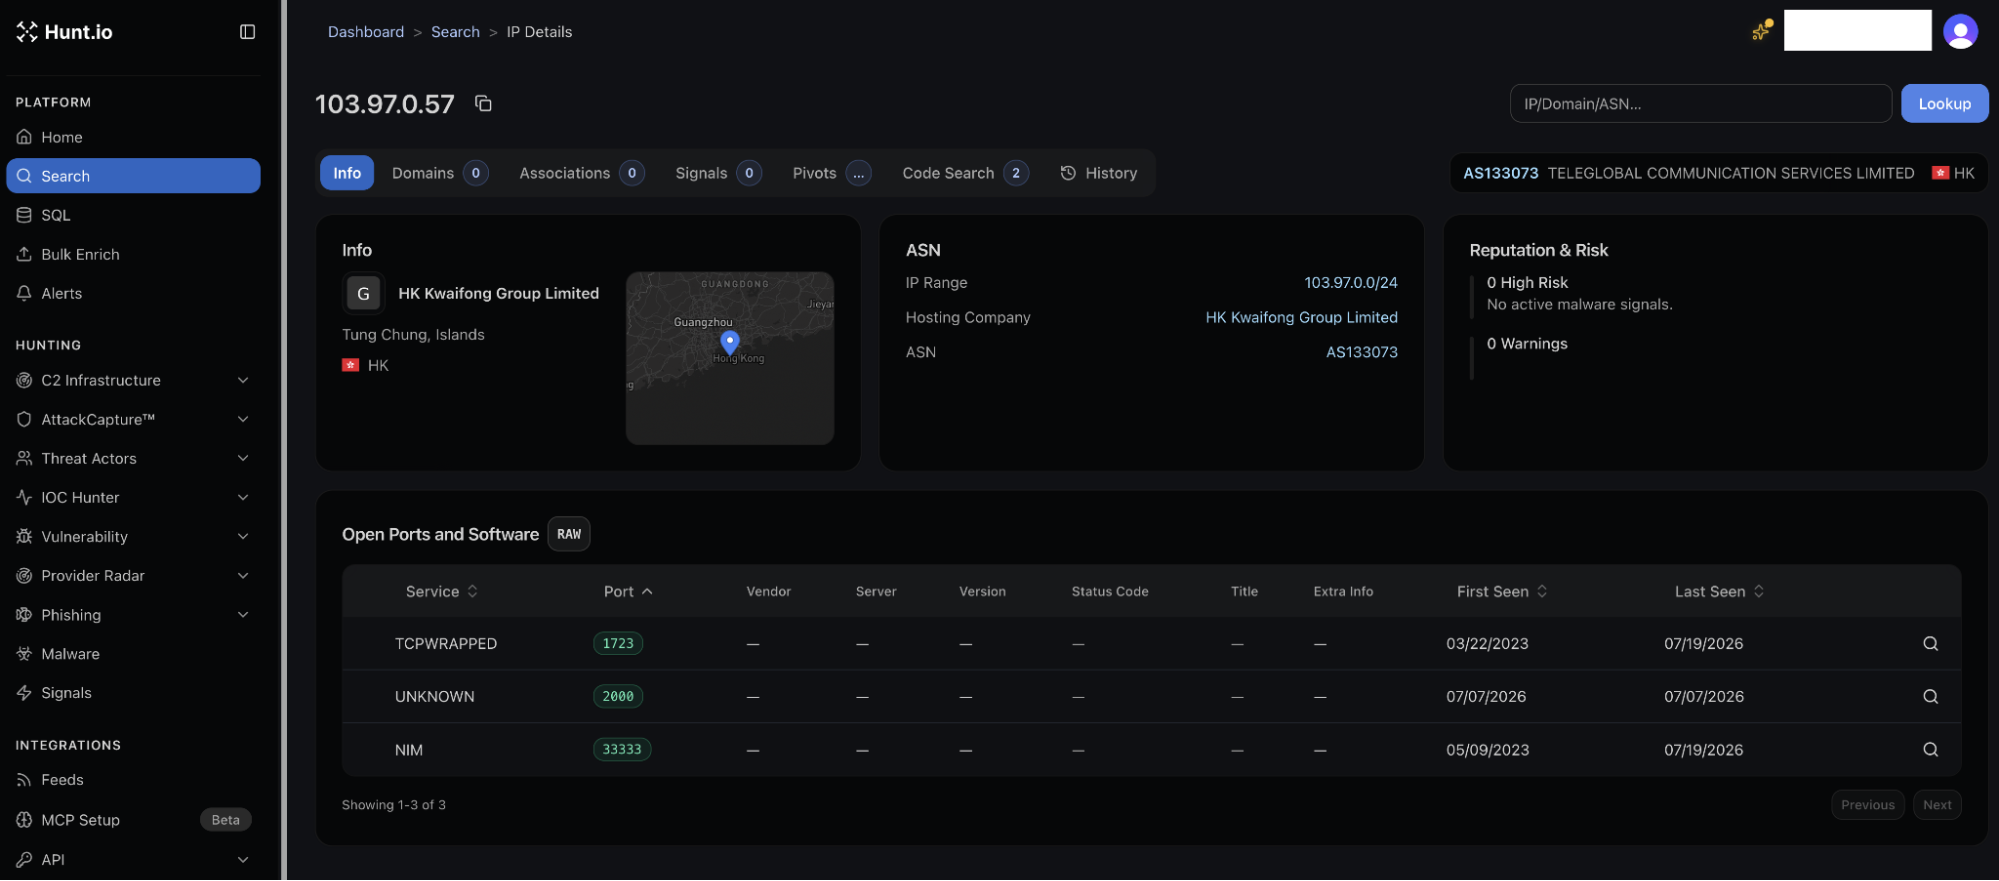
Task: Sort the table by Service column
Action: coord(442,592)
